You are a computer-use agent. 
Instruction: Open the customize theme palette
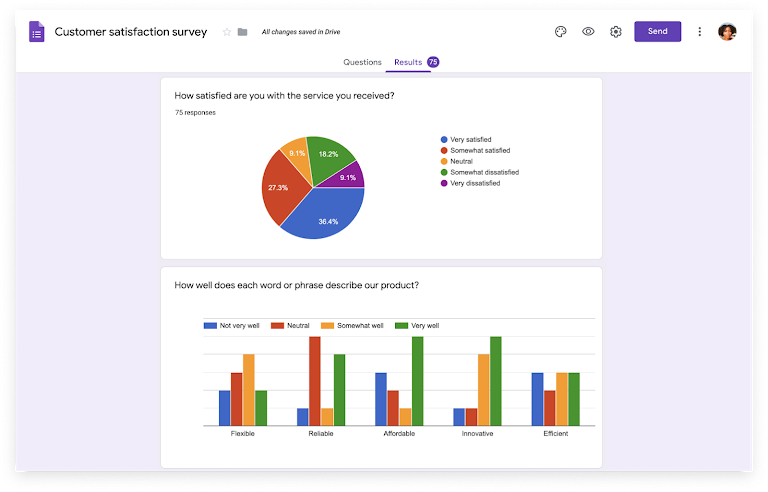coord(560,31)
